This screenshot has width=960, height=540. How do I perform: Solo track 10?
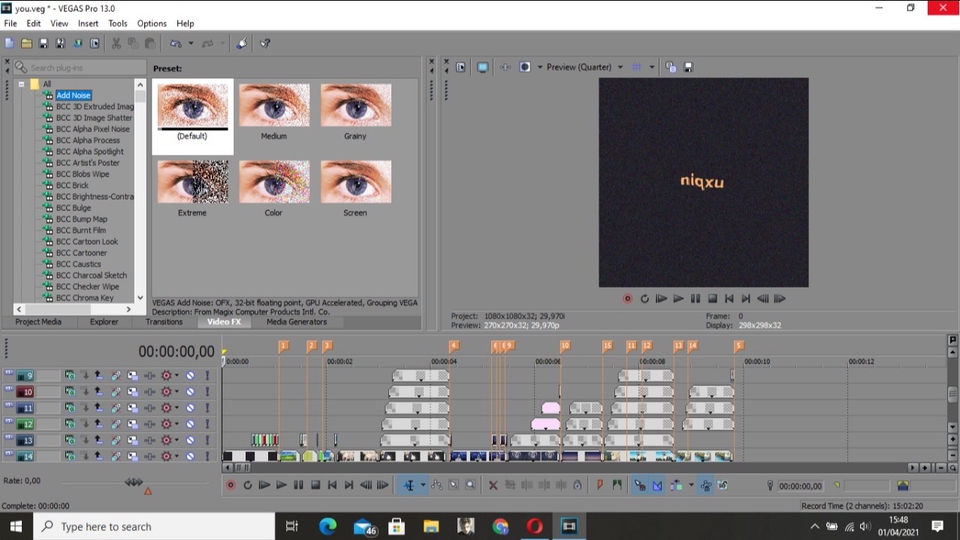207,392
